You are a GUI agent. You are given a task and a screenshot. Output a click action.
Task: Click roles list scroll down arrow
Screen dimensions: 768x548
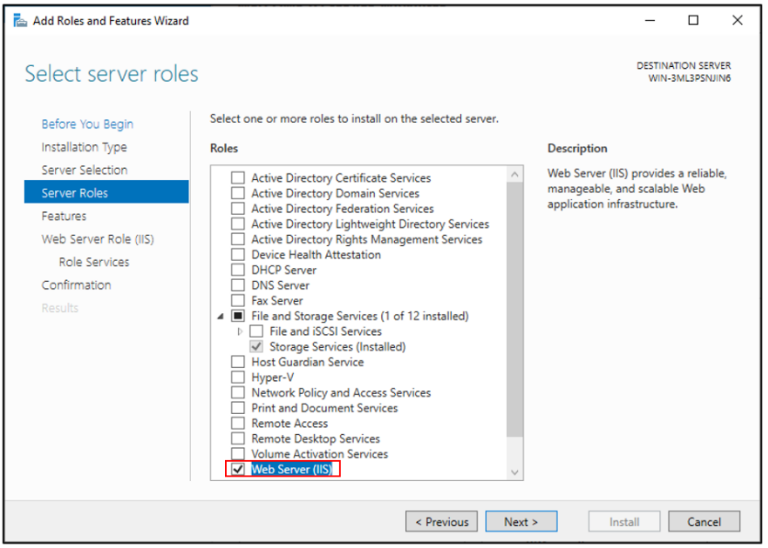coord(514,472)
